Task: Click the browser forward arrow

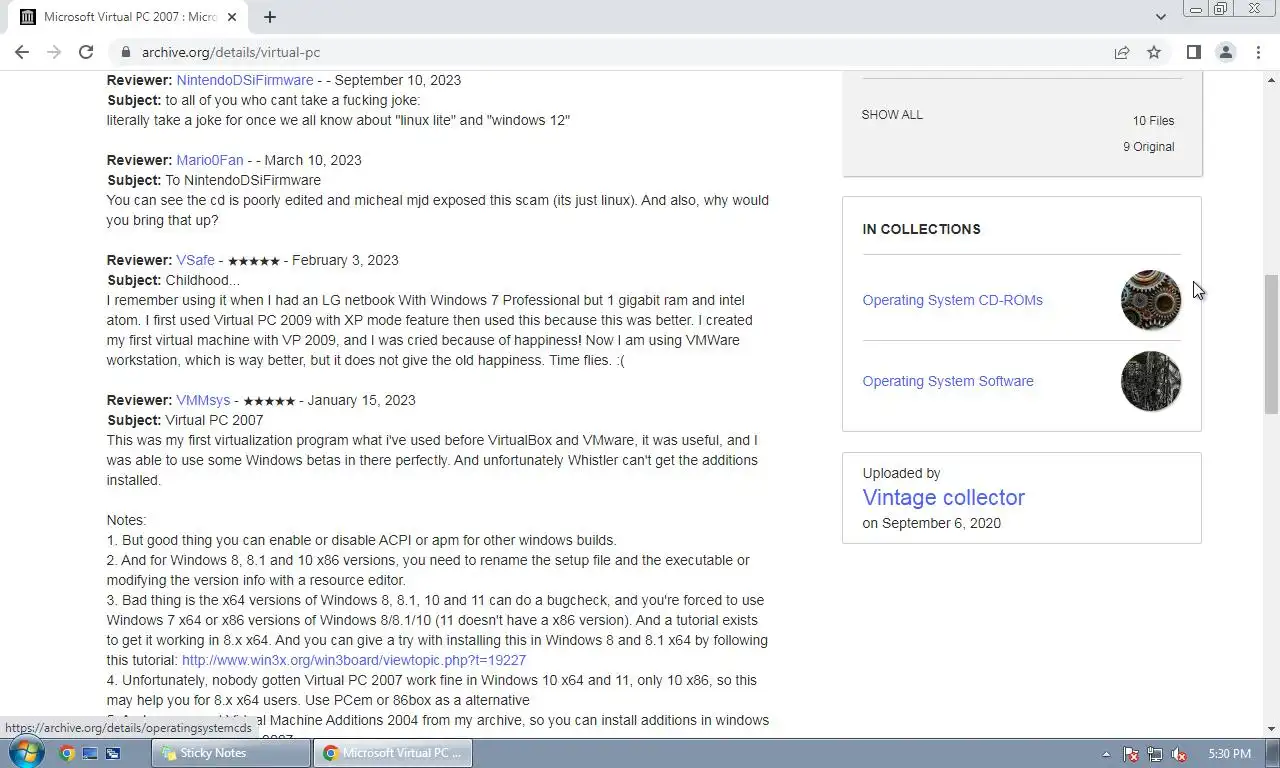Action: [54, 52]
